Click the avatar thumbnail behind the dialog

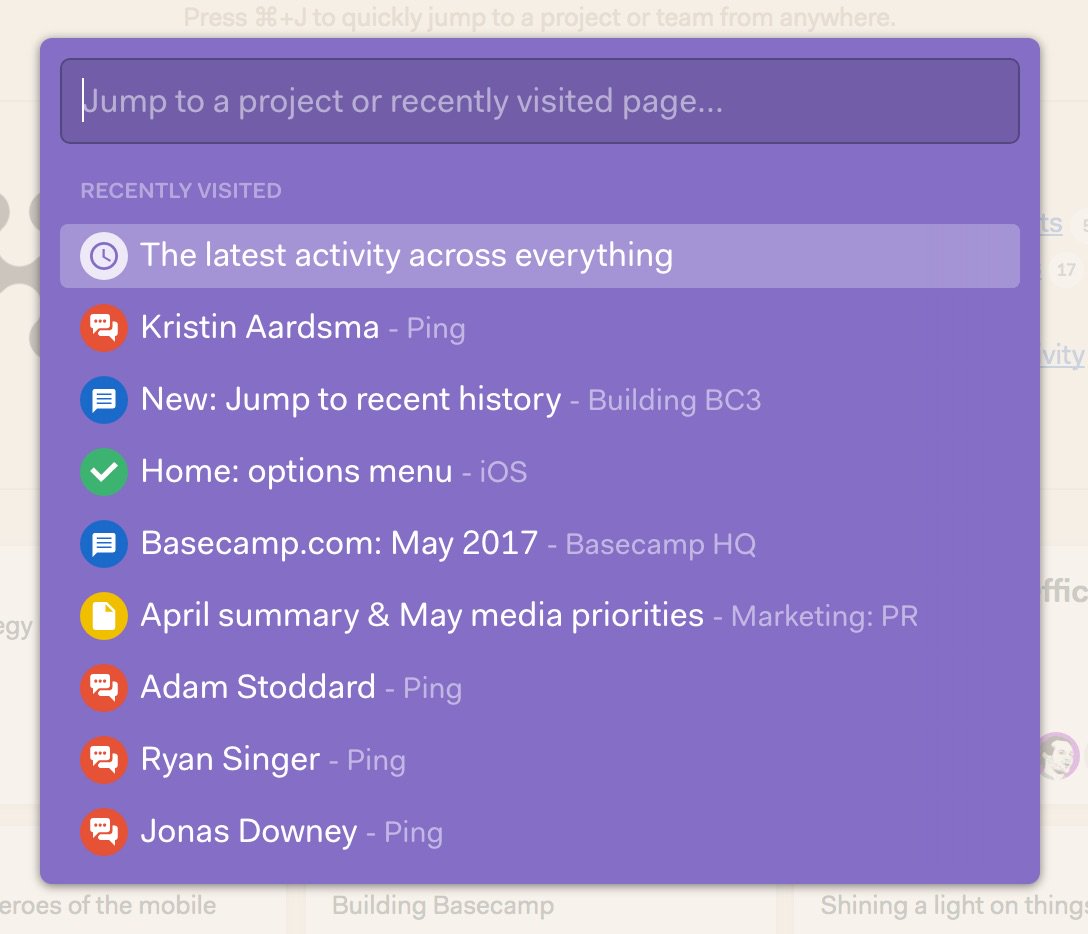(1060, 756)
